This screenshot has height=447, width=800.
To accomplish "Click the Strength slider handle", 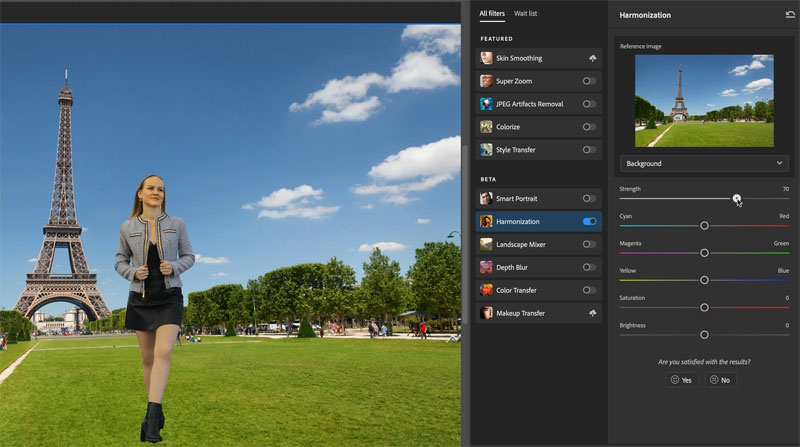I will (x=737, y=198).
